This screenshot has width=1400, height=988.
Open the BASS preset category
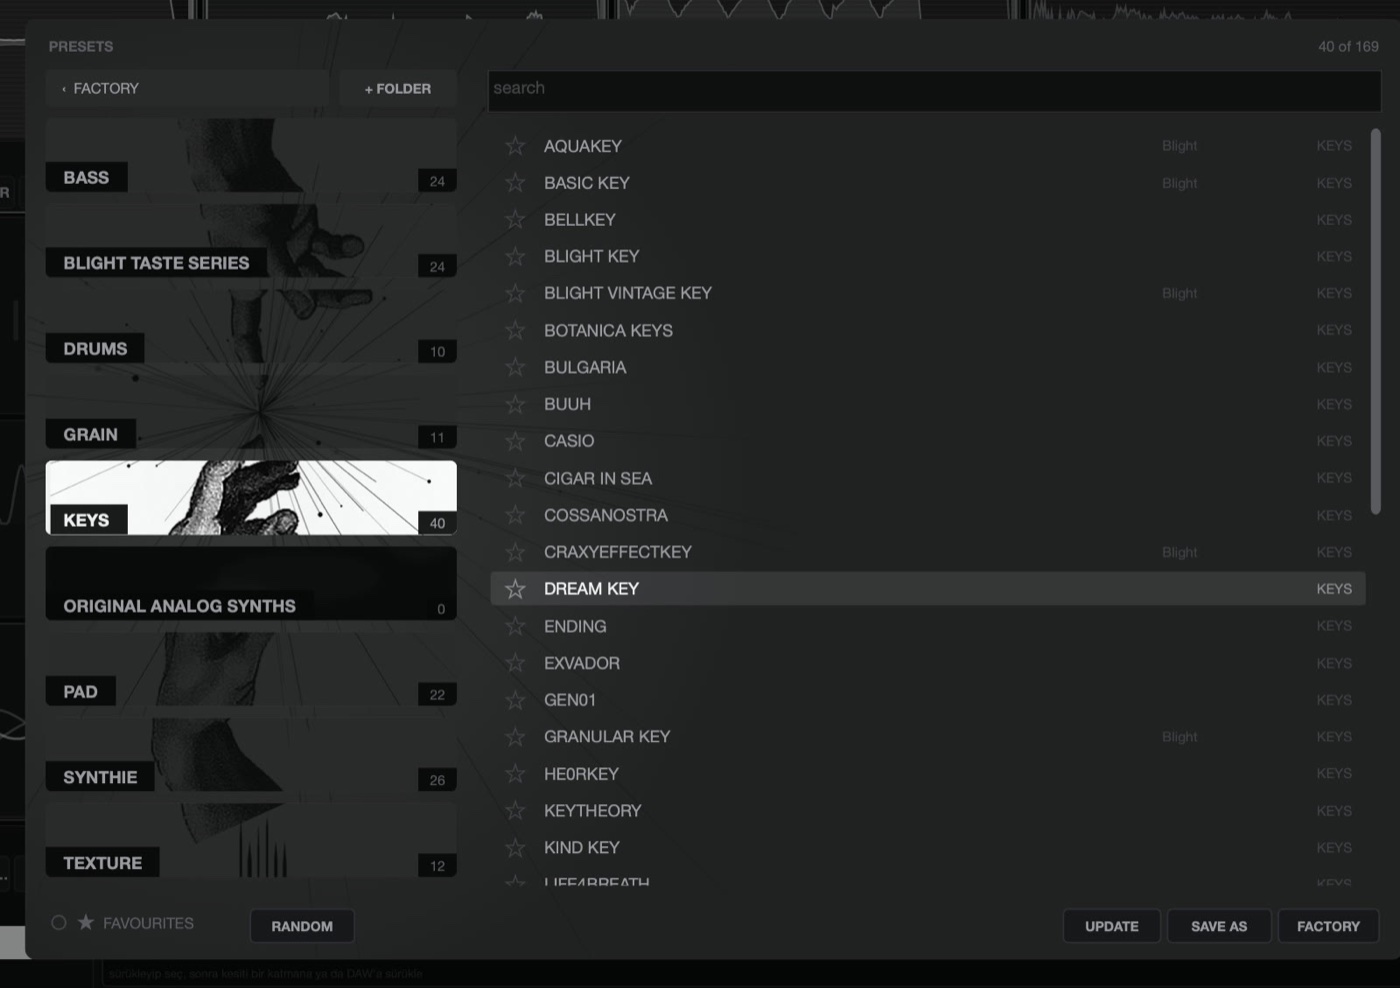(x=251, y=156)
